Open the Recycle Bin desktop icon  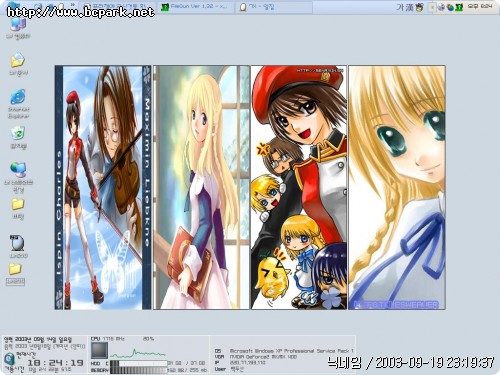click(18, 133)
